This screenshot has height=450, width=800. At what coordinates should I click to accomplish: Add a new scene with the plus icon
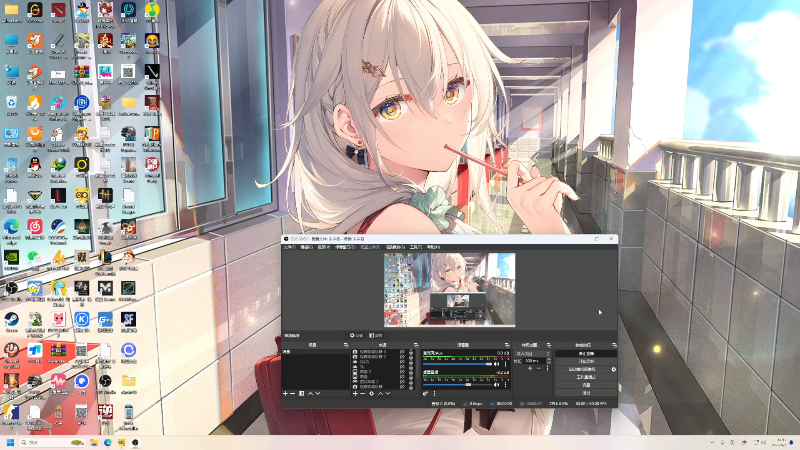(x=285, y=393)
